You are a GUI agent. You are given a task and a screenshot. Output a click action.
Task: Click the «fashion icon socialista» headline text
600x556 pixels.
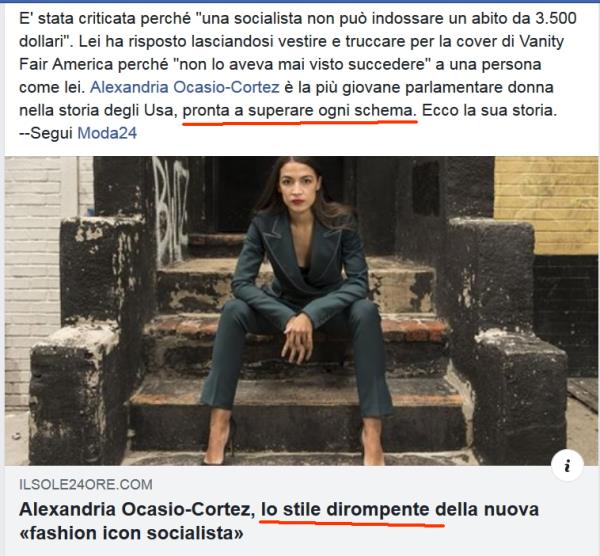coord(131,533)
